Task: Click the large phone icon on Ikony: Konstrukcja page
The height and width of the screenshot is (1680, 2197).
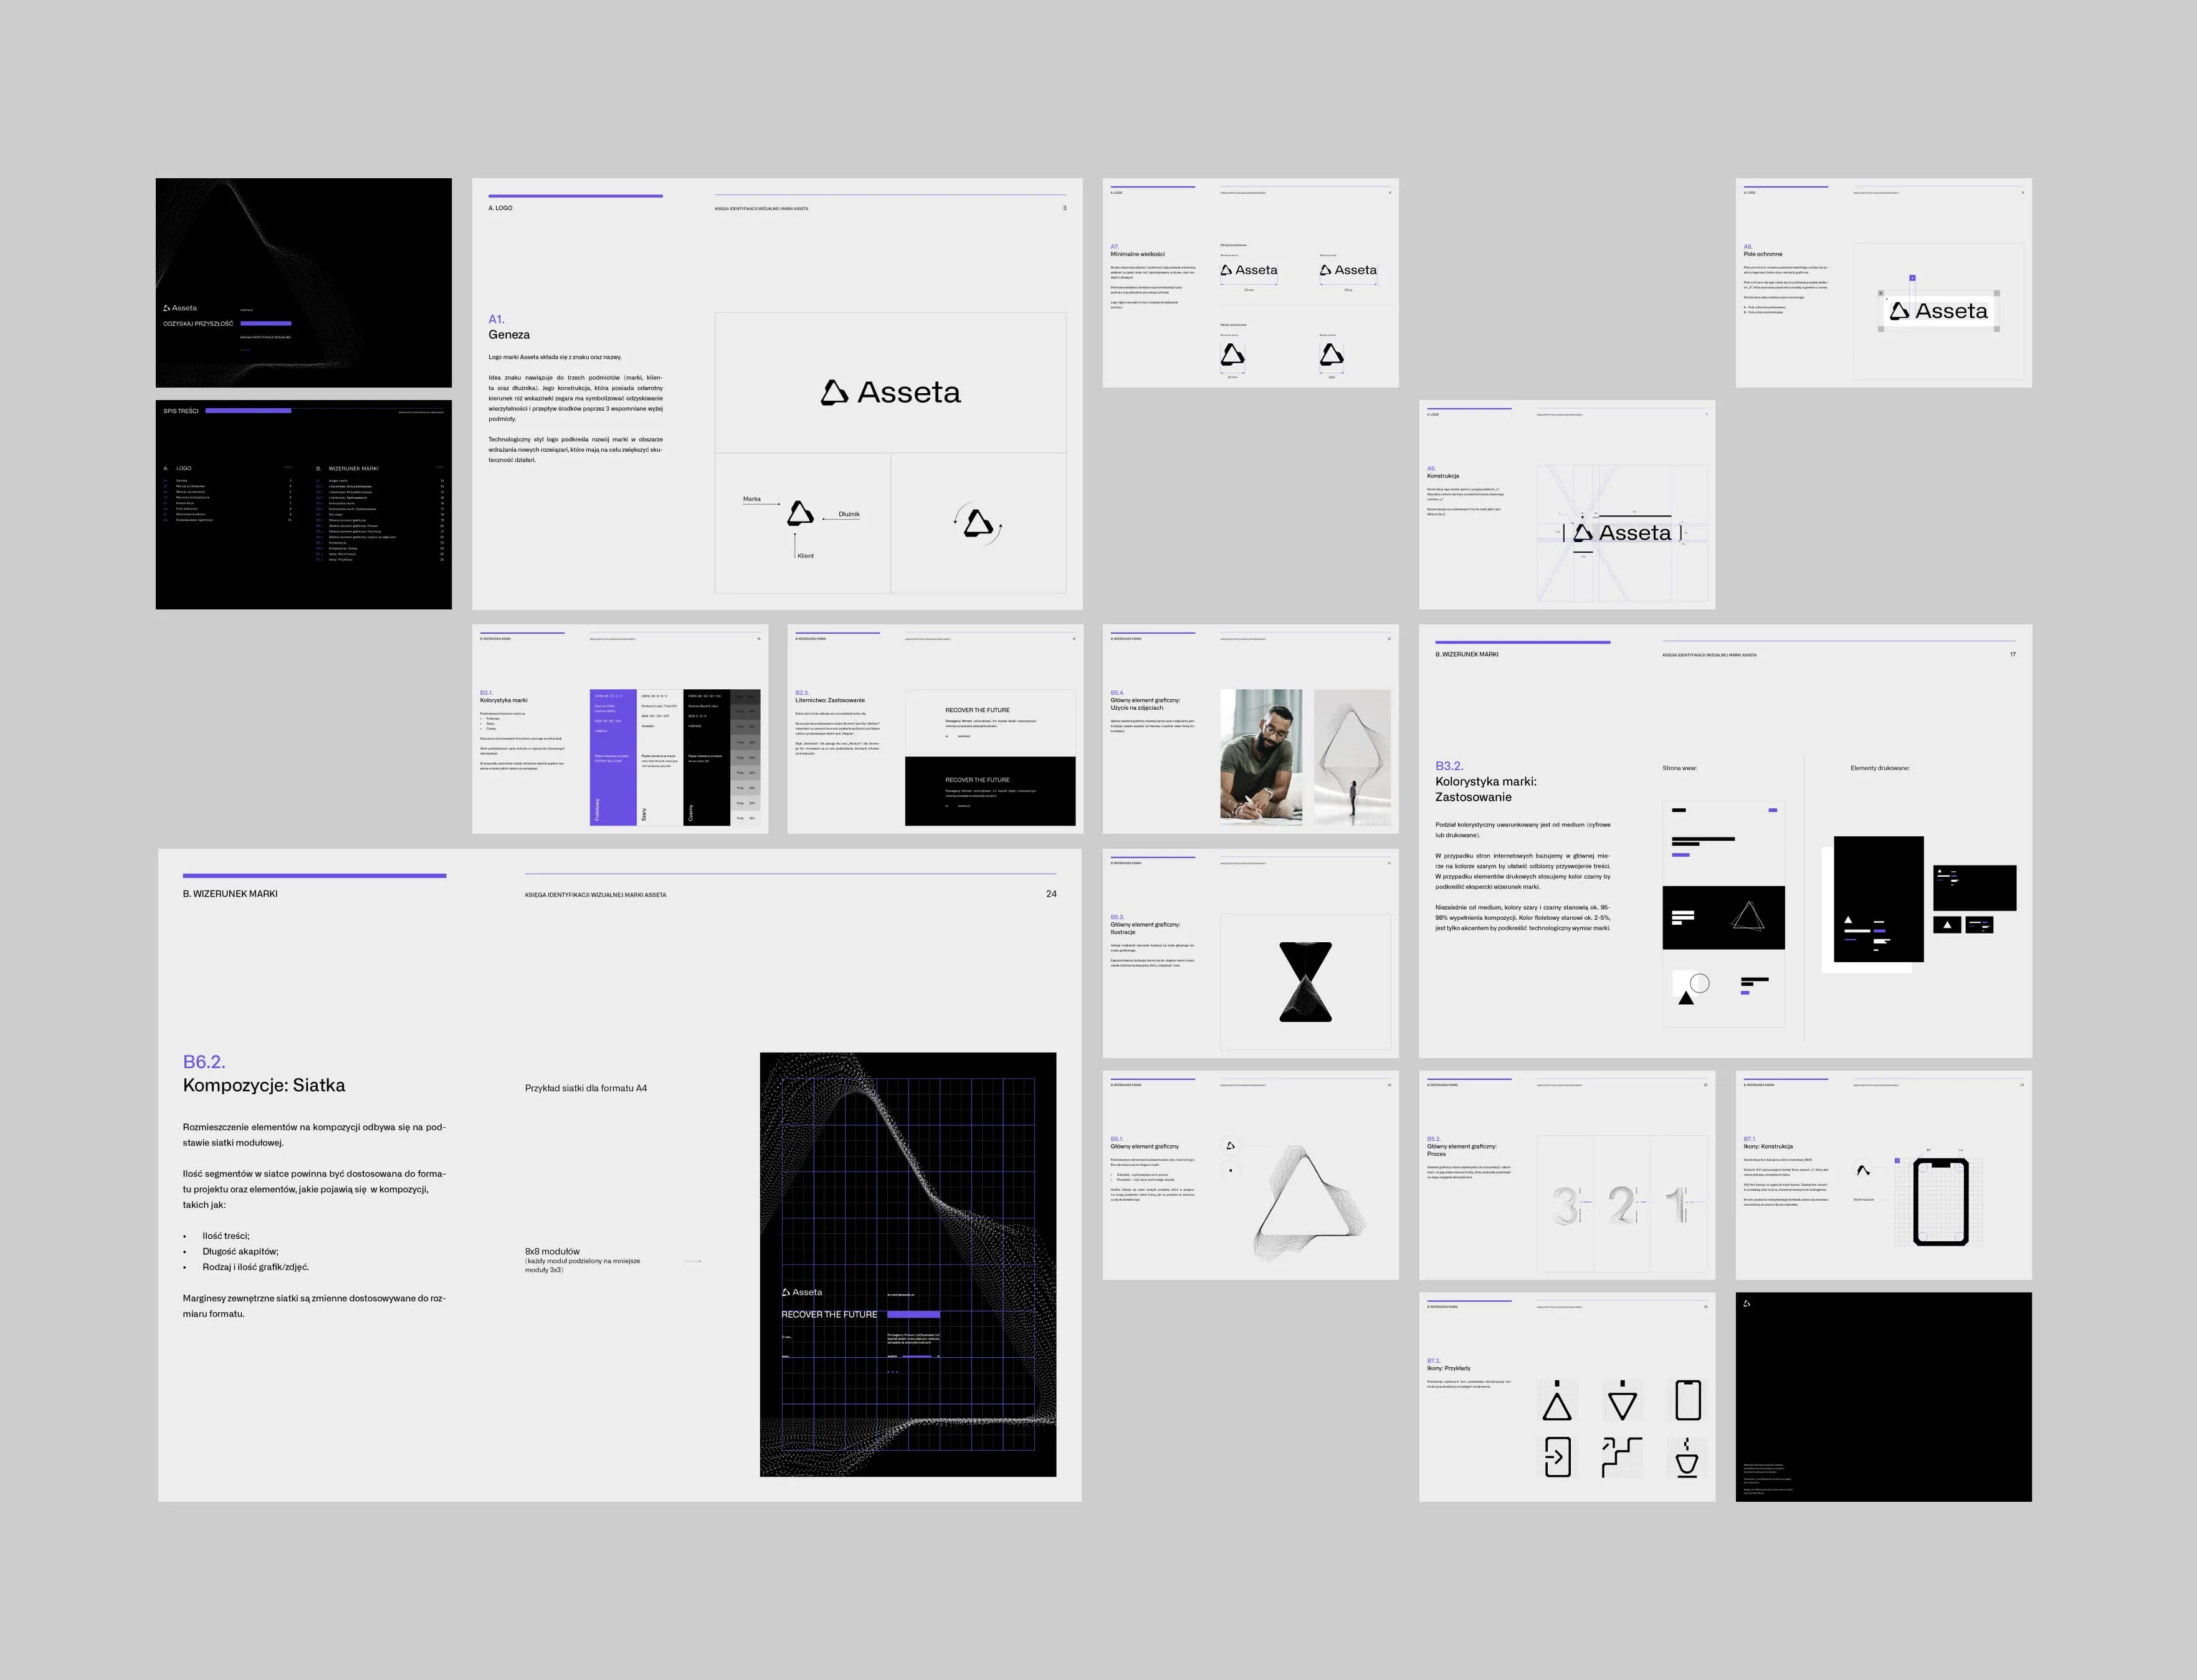Action: [x=1940, y=1202]
